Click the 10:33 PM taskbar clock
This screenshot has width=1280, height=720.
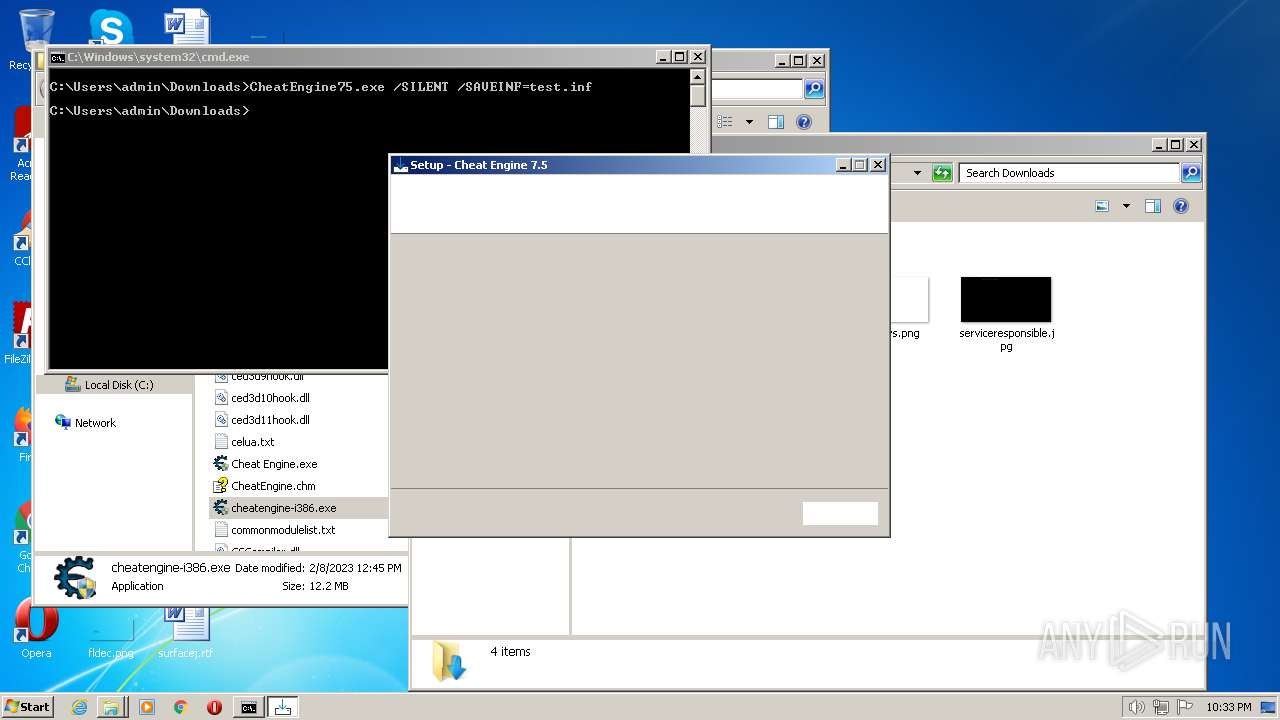point(1228,707)
